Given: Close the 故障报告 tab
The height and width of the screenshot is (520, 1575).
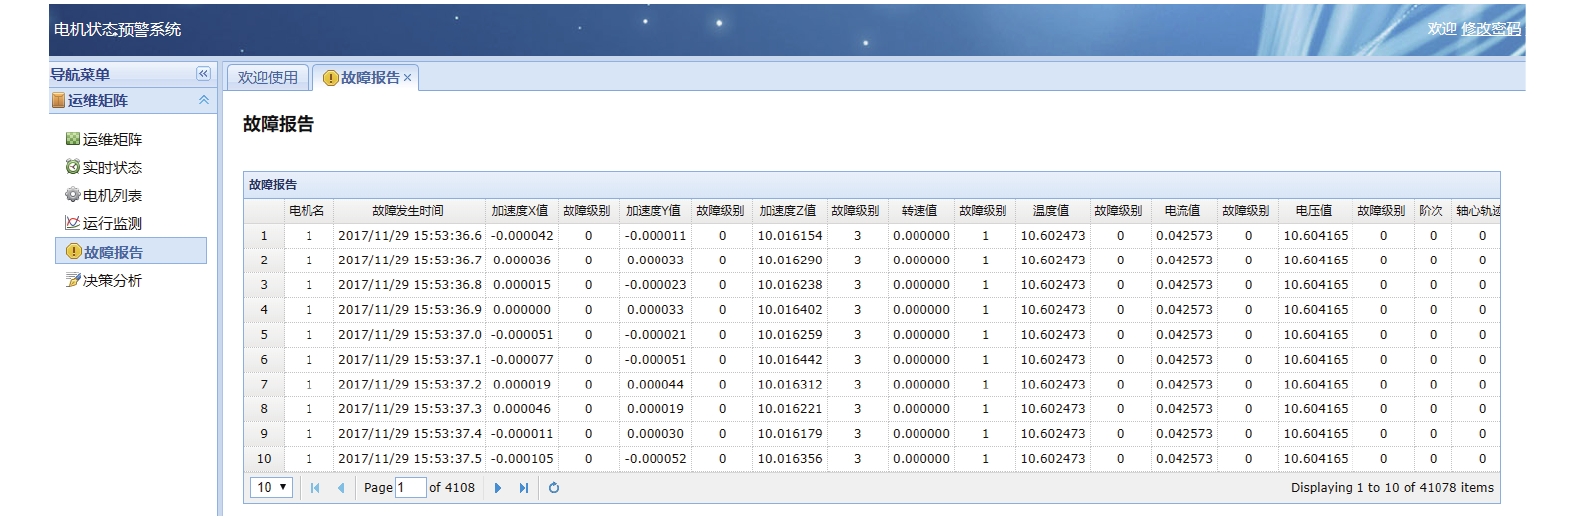Looking at the screenshot, I should tap(408, 78).
